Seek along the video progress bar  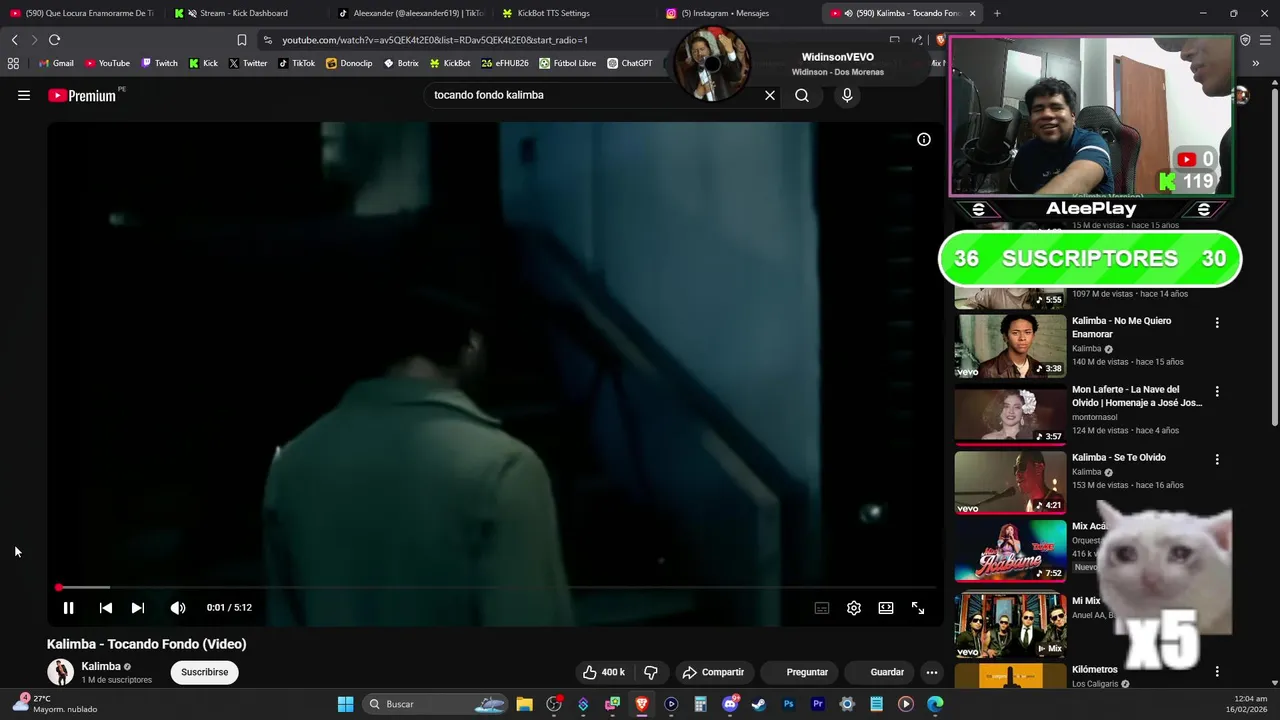[x=496, y=587]
